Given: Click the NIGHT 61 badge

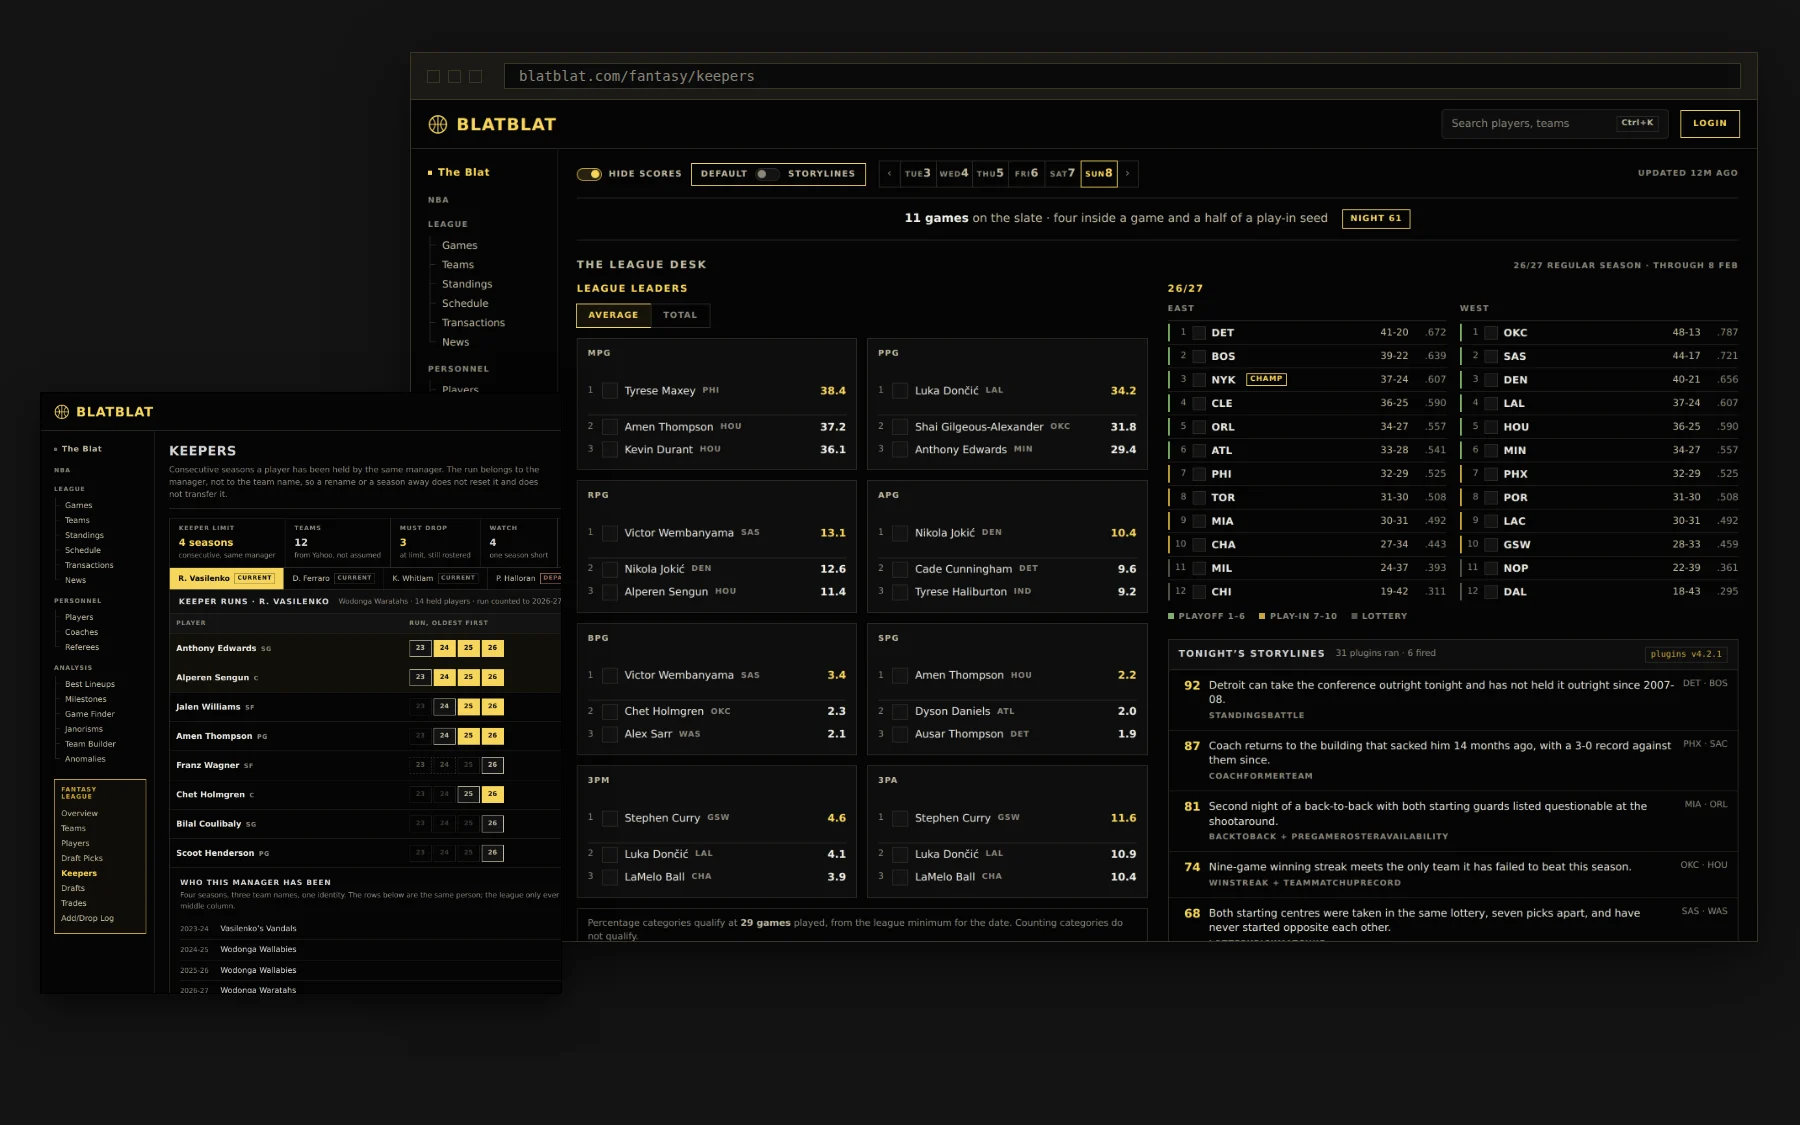Looking at the screenshot, I should tap(1376, 219).
